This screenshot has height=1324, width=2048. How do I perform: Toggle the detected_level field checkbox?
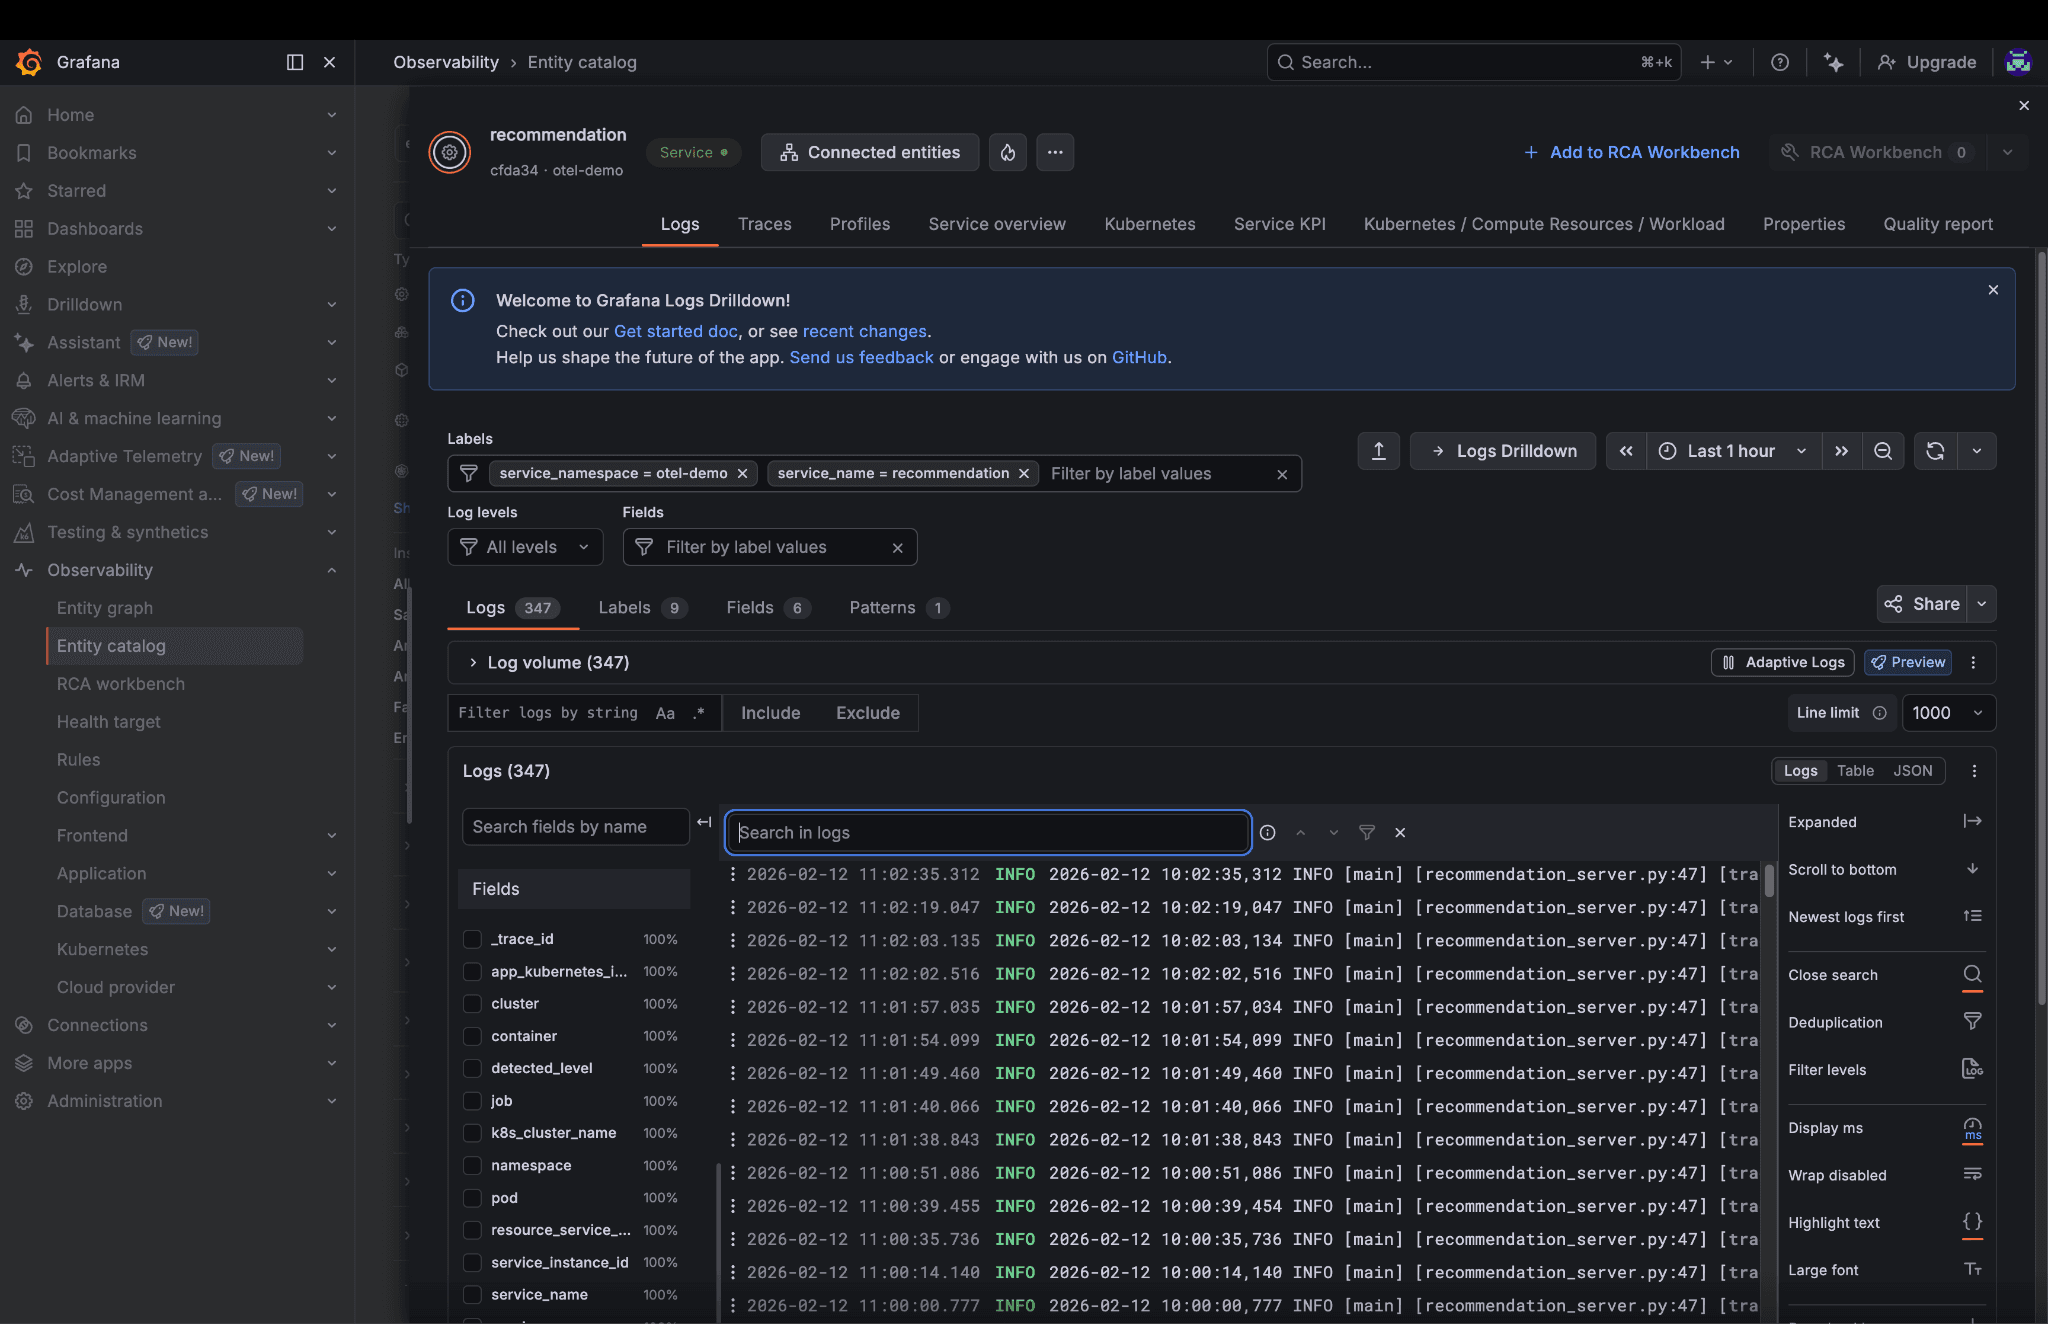click(x=472, y=1069)
